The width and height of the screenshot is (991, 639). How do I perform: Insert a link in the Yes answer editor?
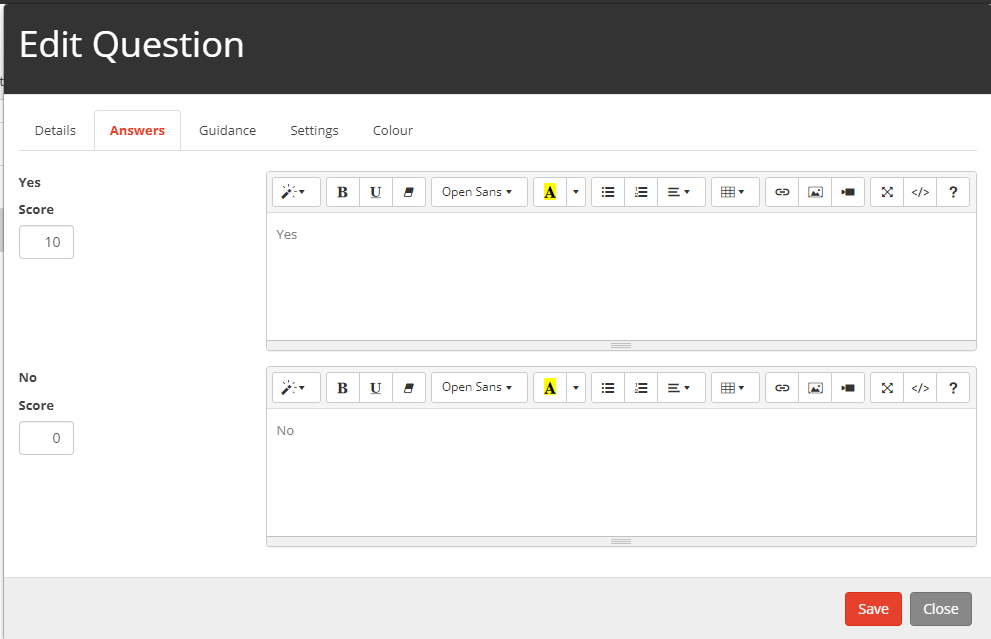(x=782, y=192)
